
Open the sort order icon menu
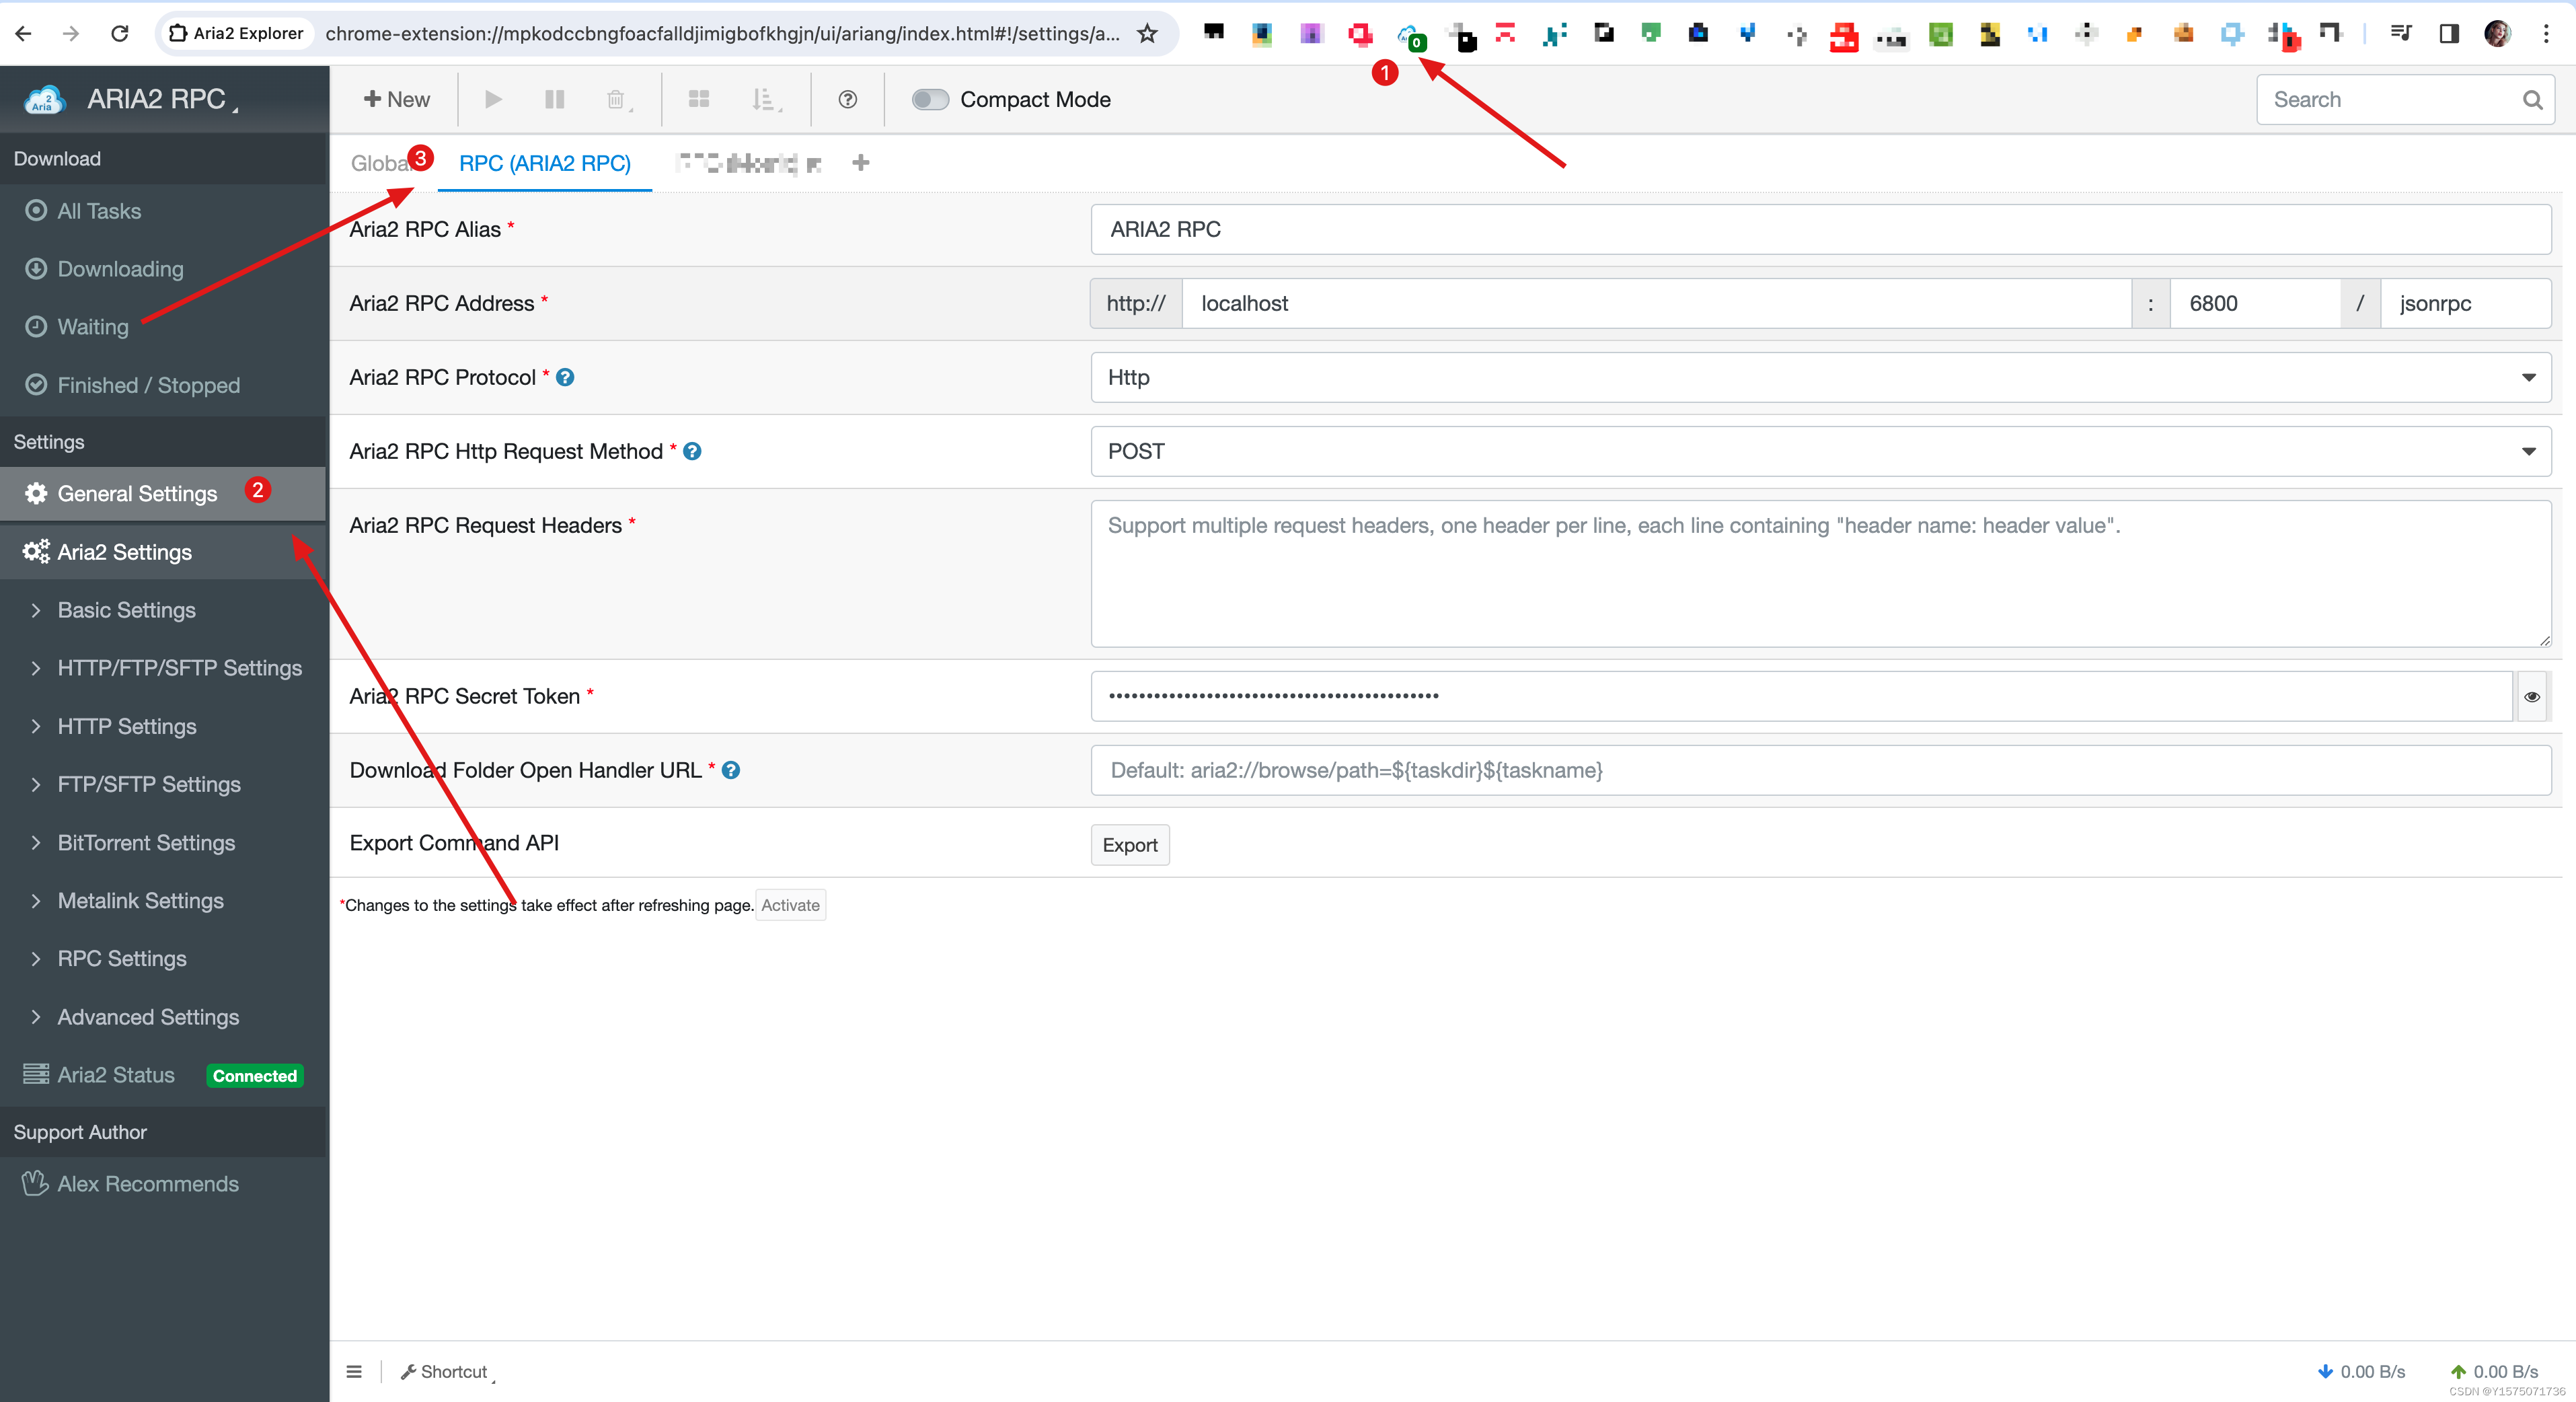click(765, 99)
